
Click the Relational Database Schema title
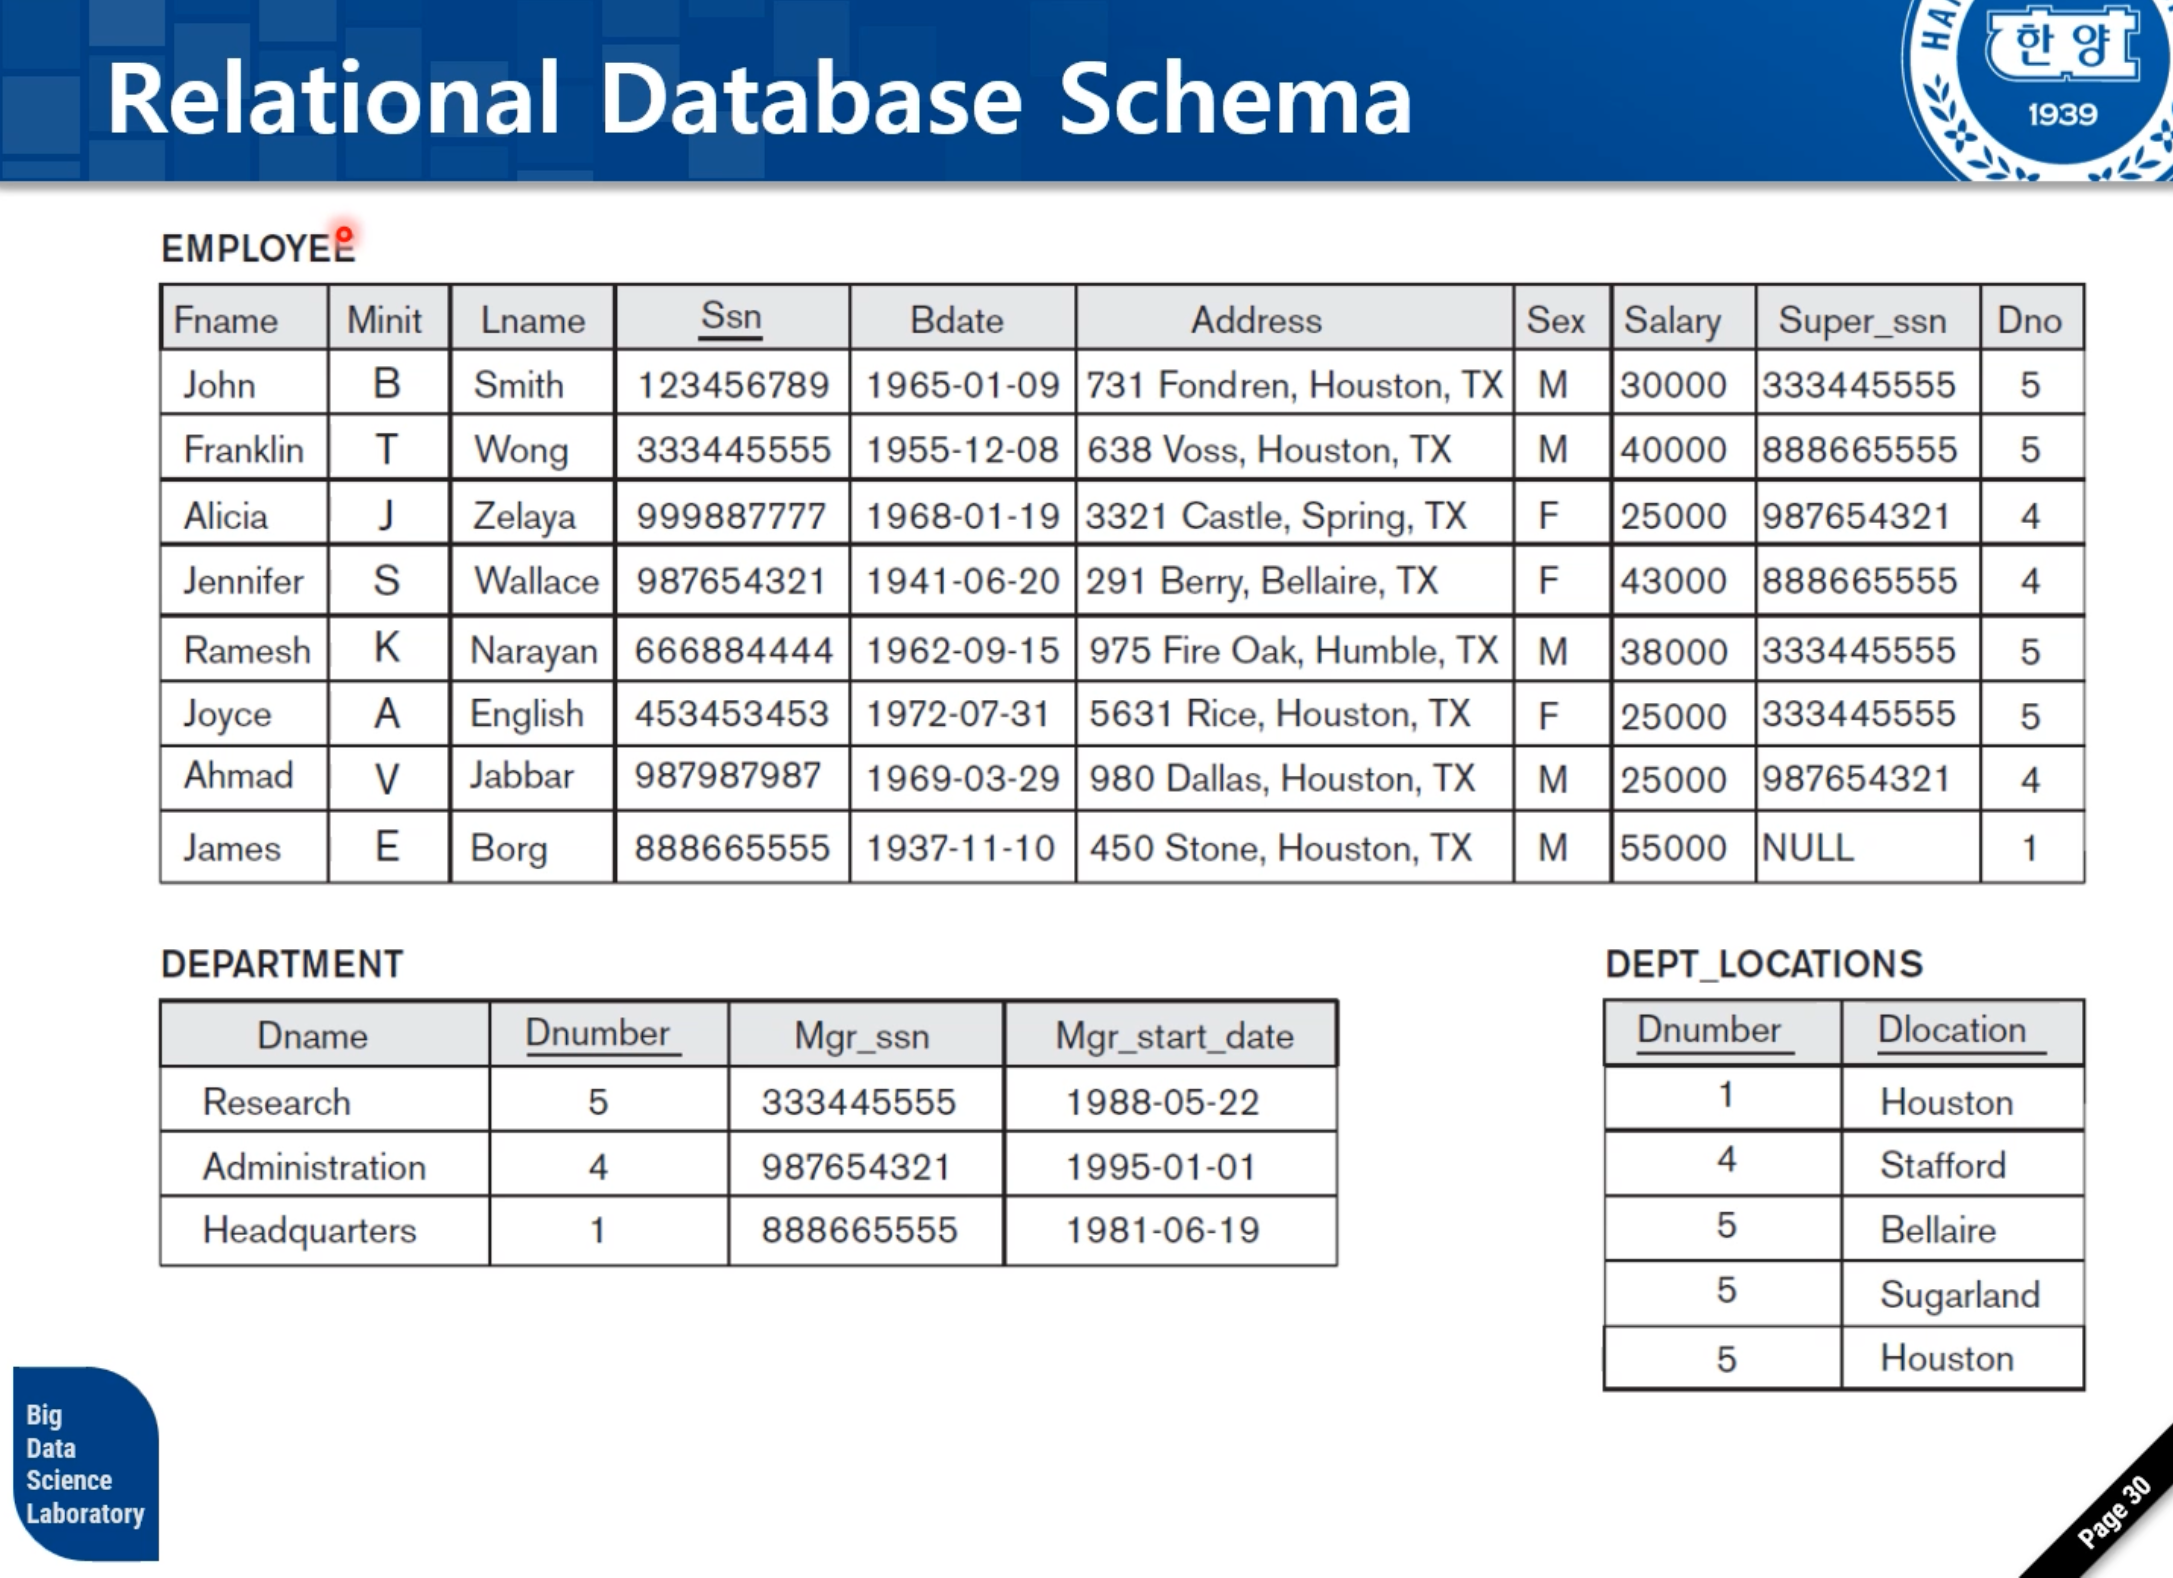click(758, 98)
